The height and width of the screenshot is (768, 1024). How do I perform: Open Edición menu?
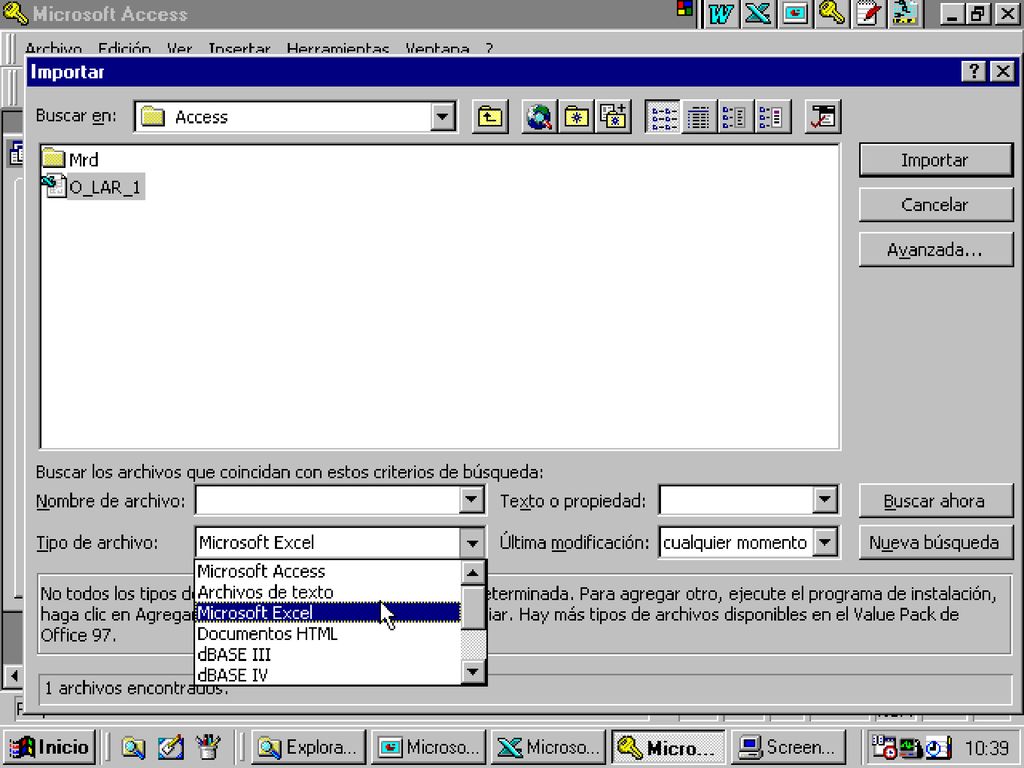coord(124,49)
